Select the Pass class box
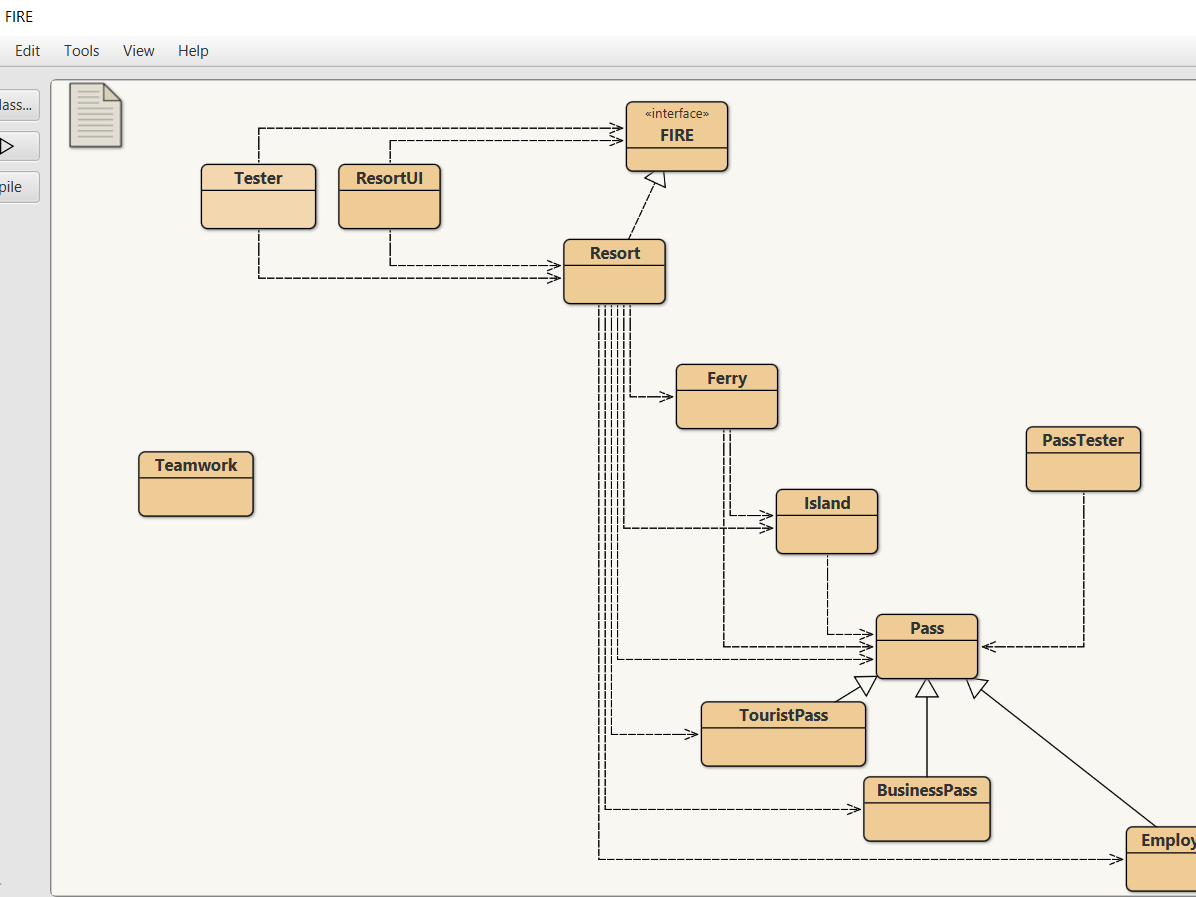 927,647
